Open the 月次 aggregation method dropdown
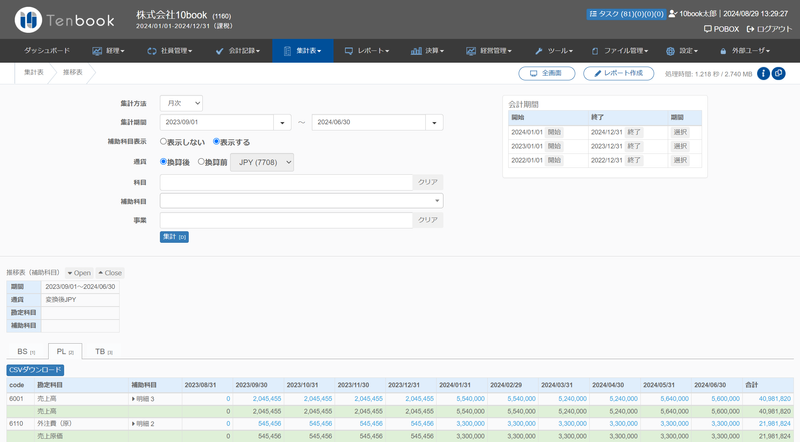 181,103
